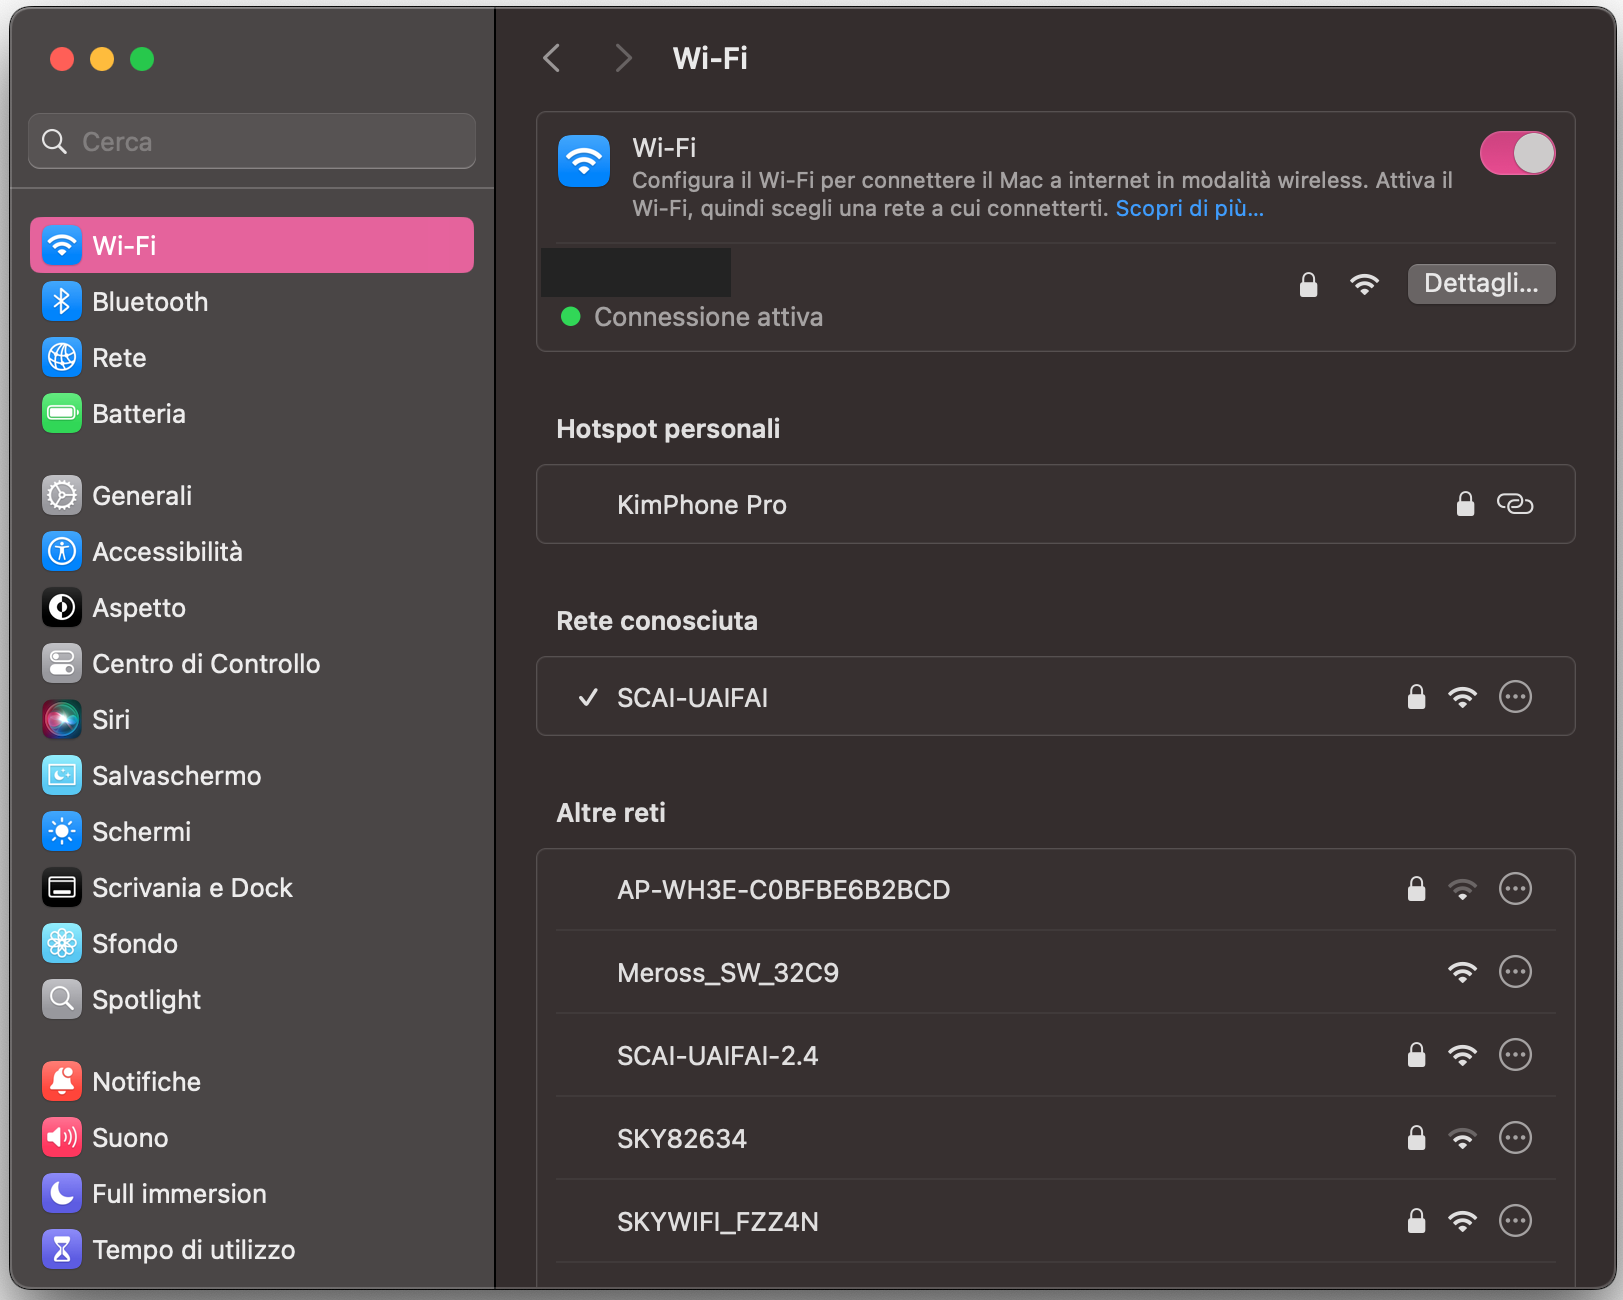
Task: Open Centro di Controllo via its icon
Action: click(61, 663)
